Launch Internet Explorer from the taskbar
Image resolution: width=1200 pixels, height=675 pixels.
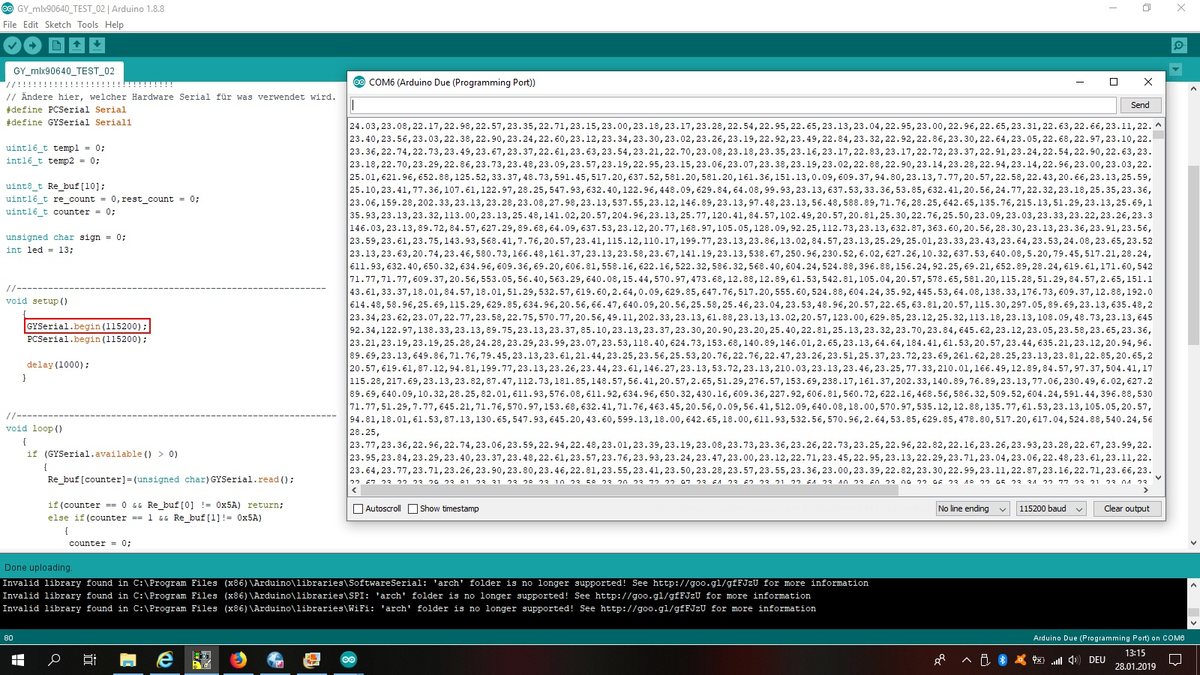pyautogui.click(x=166, y=660)
